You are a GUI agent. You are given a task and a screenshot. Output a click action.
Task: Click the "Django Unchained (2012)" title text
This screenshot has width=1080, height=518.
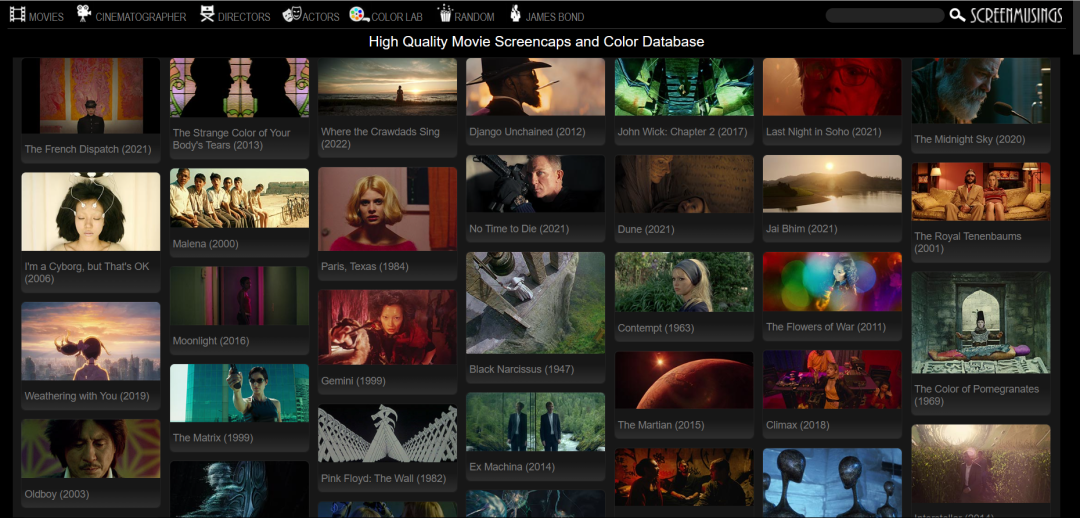tap(527, 132)
